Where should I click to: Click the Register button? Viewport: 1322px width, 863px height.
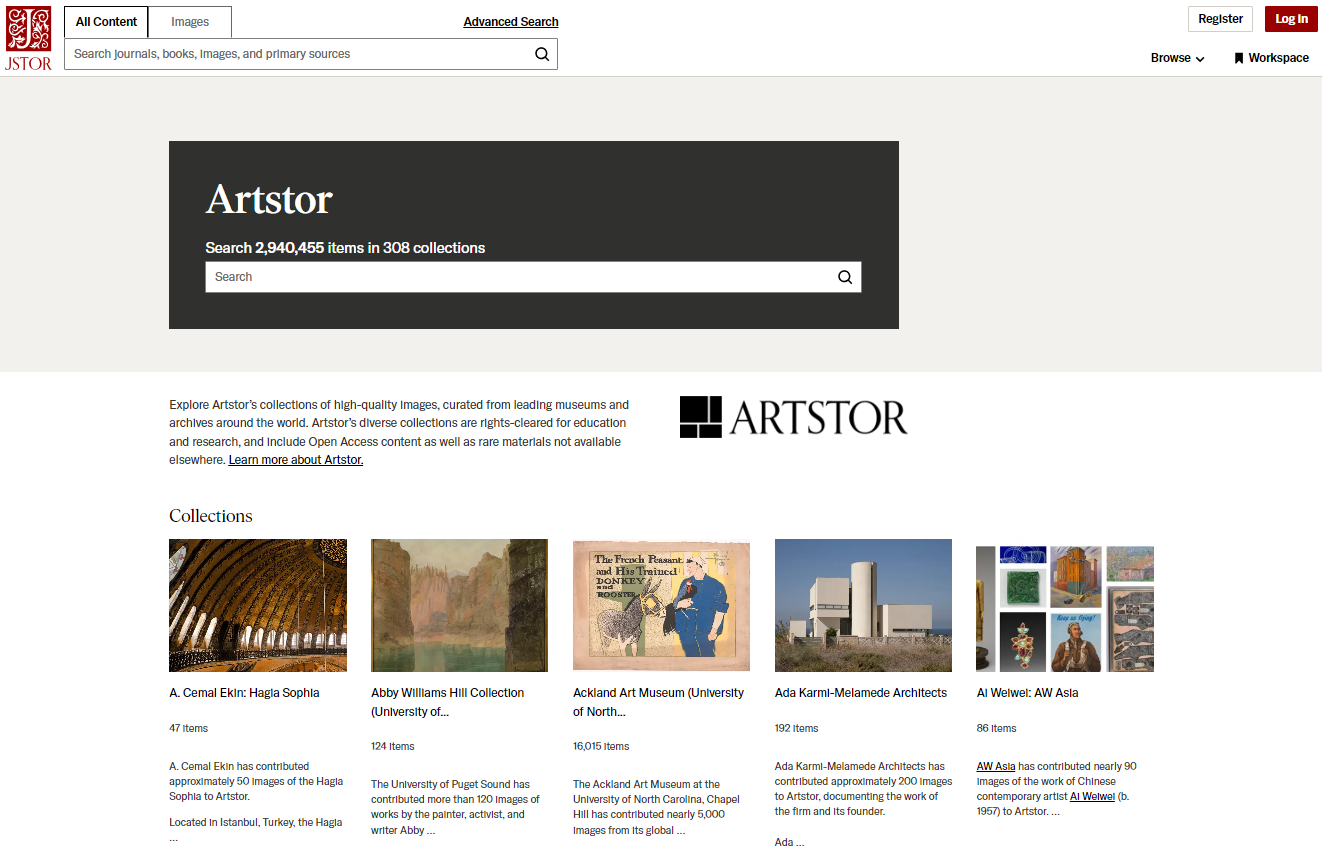1220,19
